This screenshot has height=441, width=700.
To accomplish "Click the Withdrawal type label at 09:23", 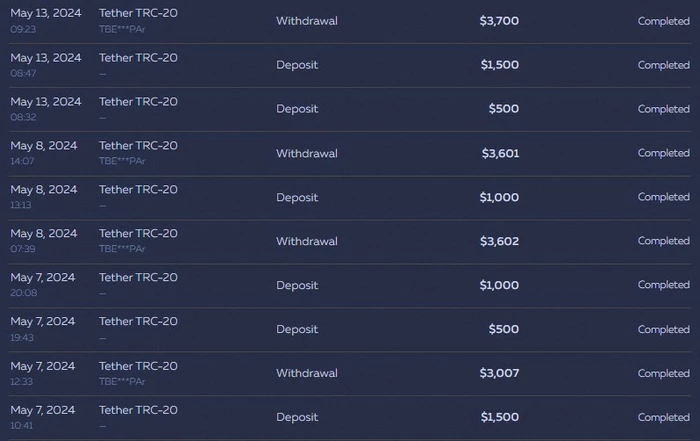I will tap(307, 21).
